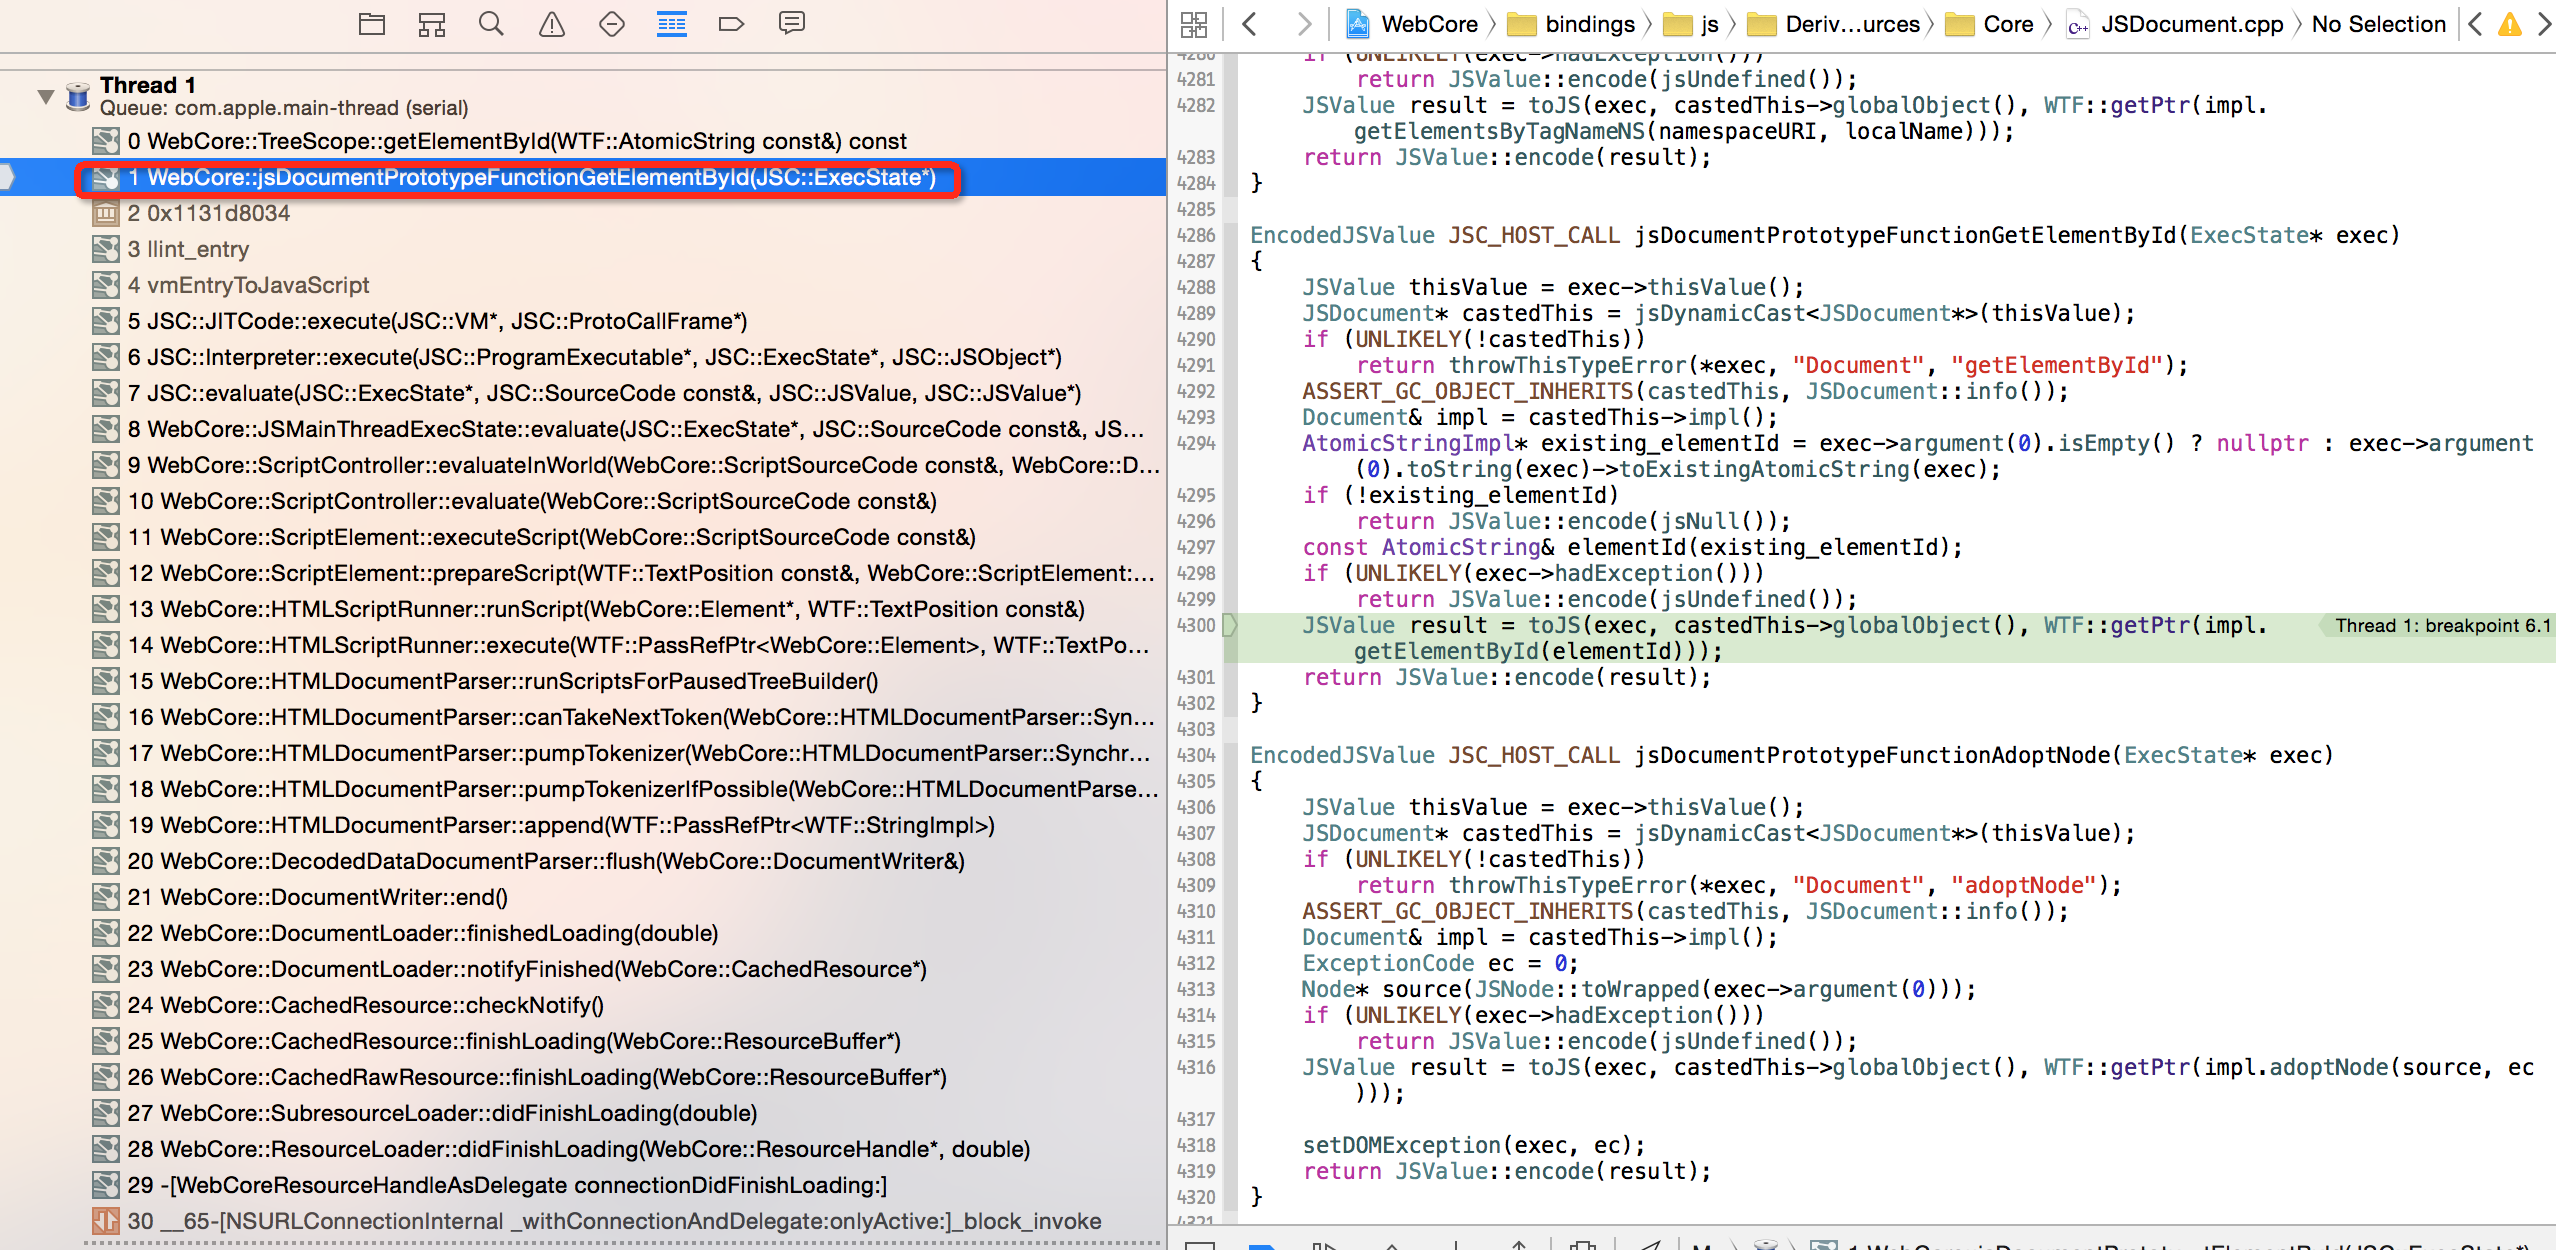Click jsDocumentPrototypeFunctionAdoptNode in the code editor

pyautogui.click(x=1872, y=755)
